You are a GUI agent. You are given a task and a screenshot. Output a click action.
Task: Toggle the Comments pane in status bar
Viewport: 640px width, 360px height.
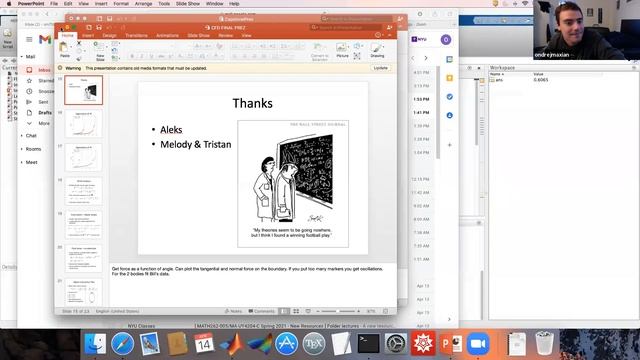click(x=262, y=311)
